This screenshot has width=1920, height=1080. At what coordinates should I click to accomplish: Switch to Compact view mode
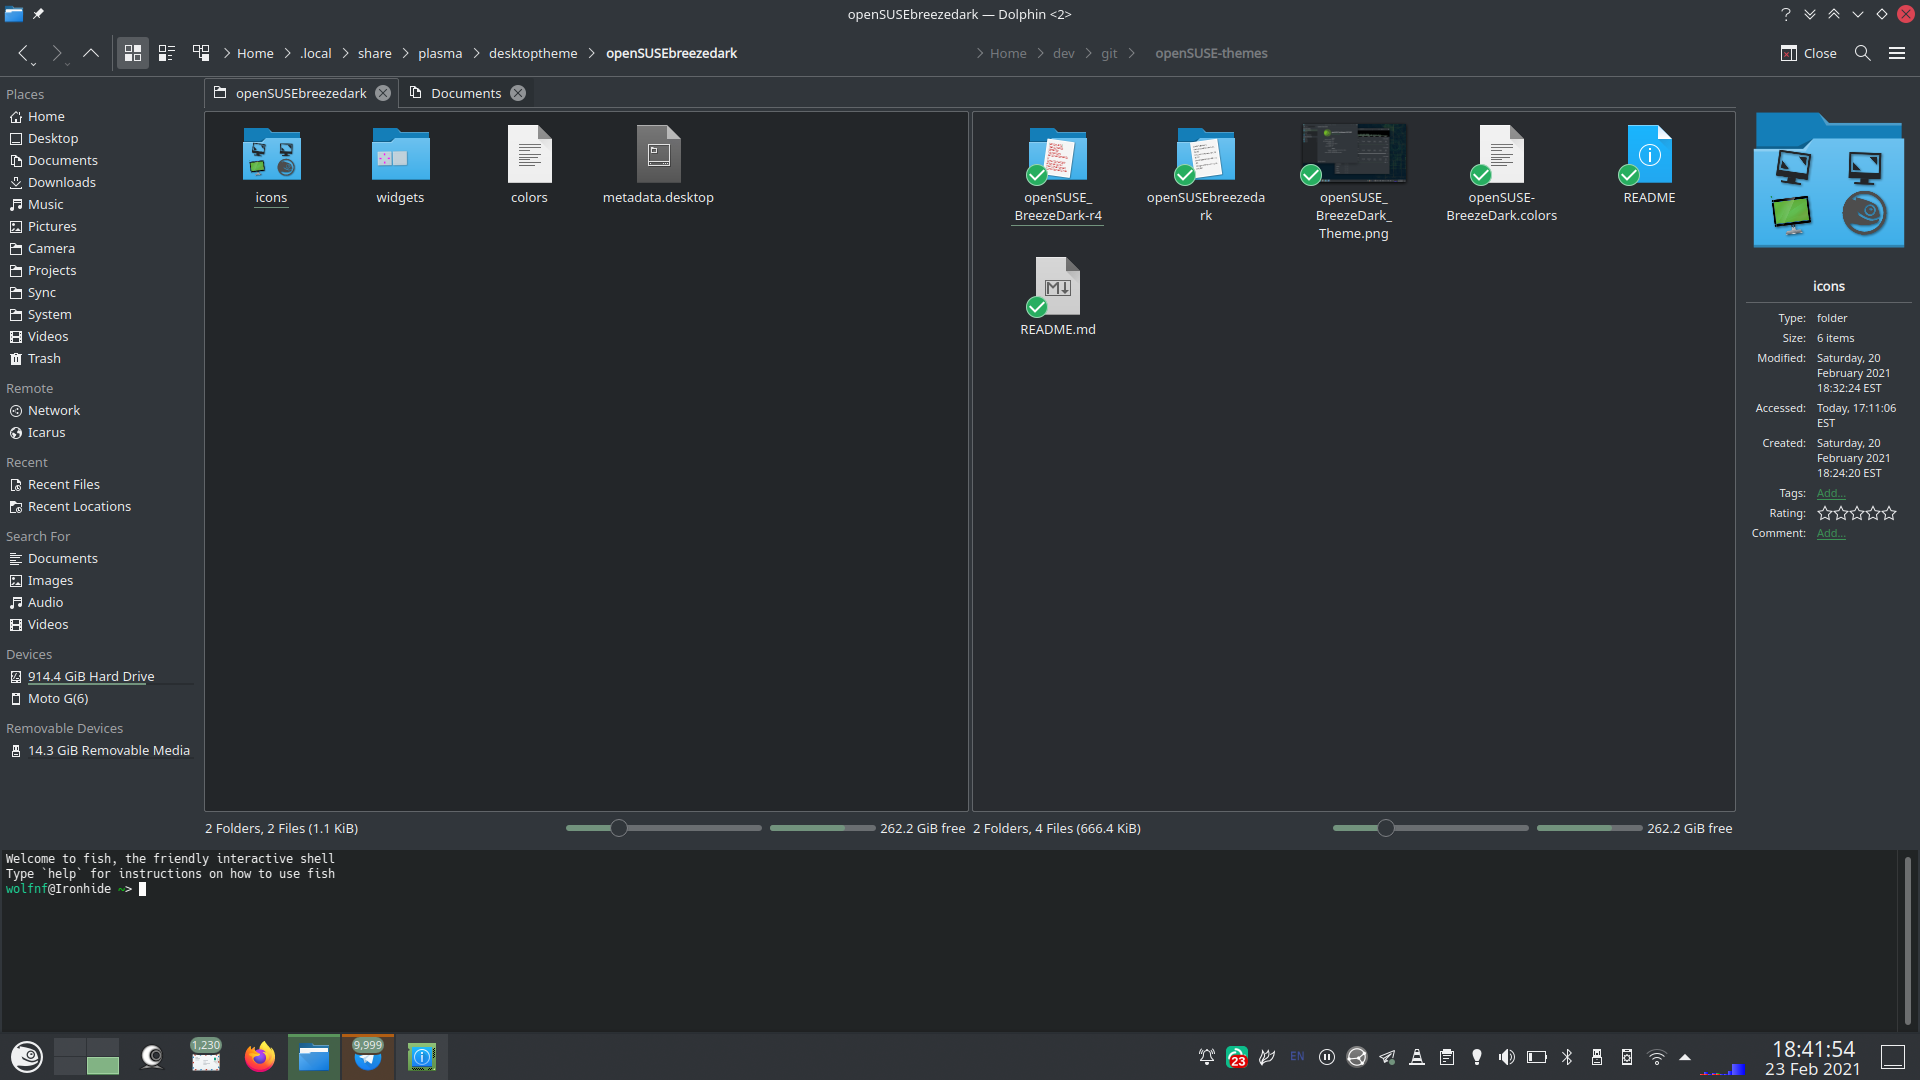click(x=167, y=53)
